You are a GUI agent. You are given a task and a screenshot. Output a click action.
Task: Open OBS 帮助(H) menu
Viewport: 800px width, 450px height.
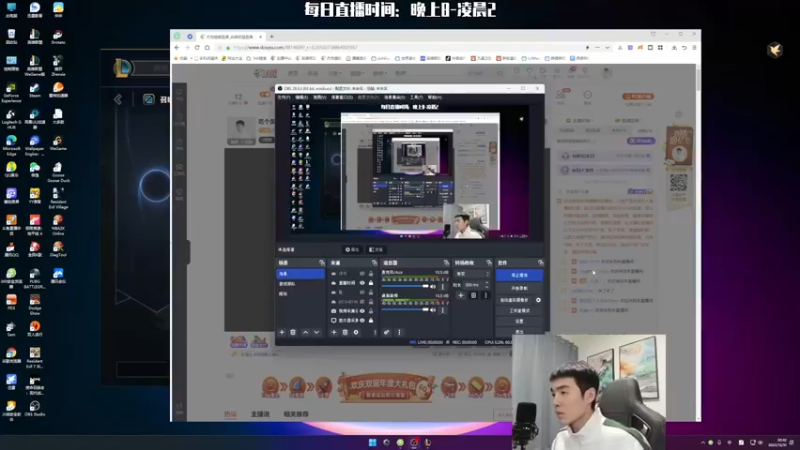tap(435, 97)
